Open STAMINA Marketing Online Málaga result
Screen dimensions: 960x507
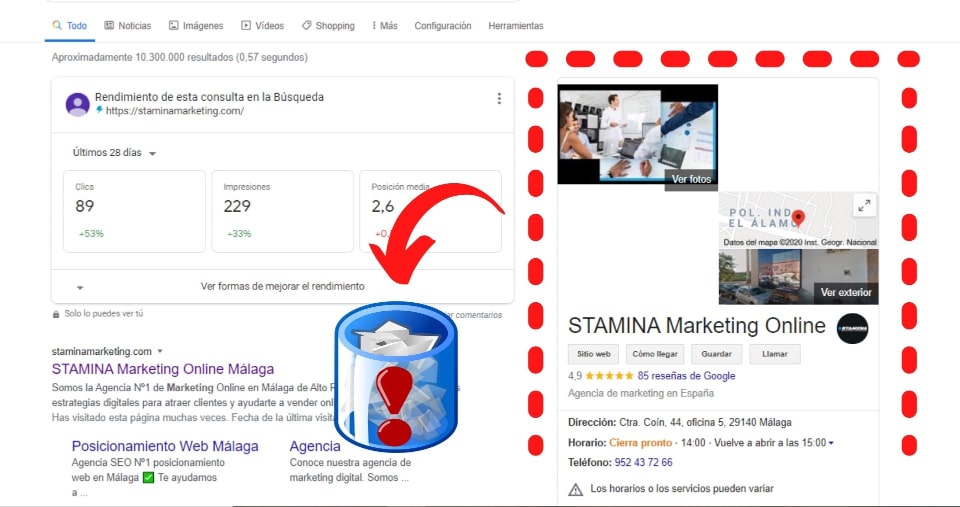tap(163, 369)
